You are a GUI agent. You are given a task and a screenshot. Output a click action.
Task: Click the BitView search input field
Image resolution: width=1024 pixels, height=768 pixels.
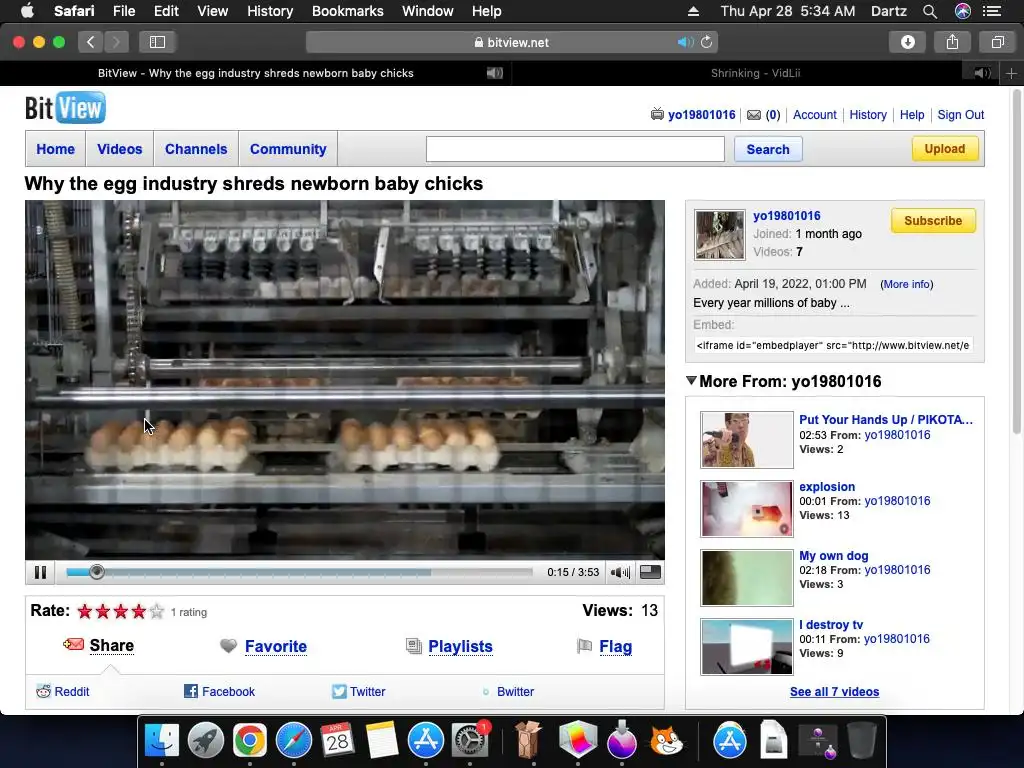tap(575, 149)
